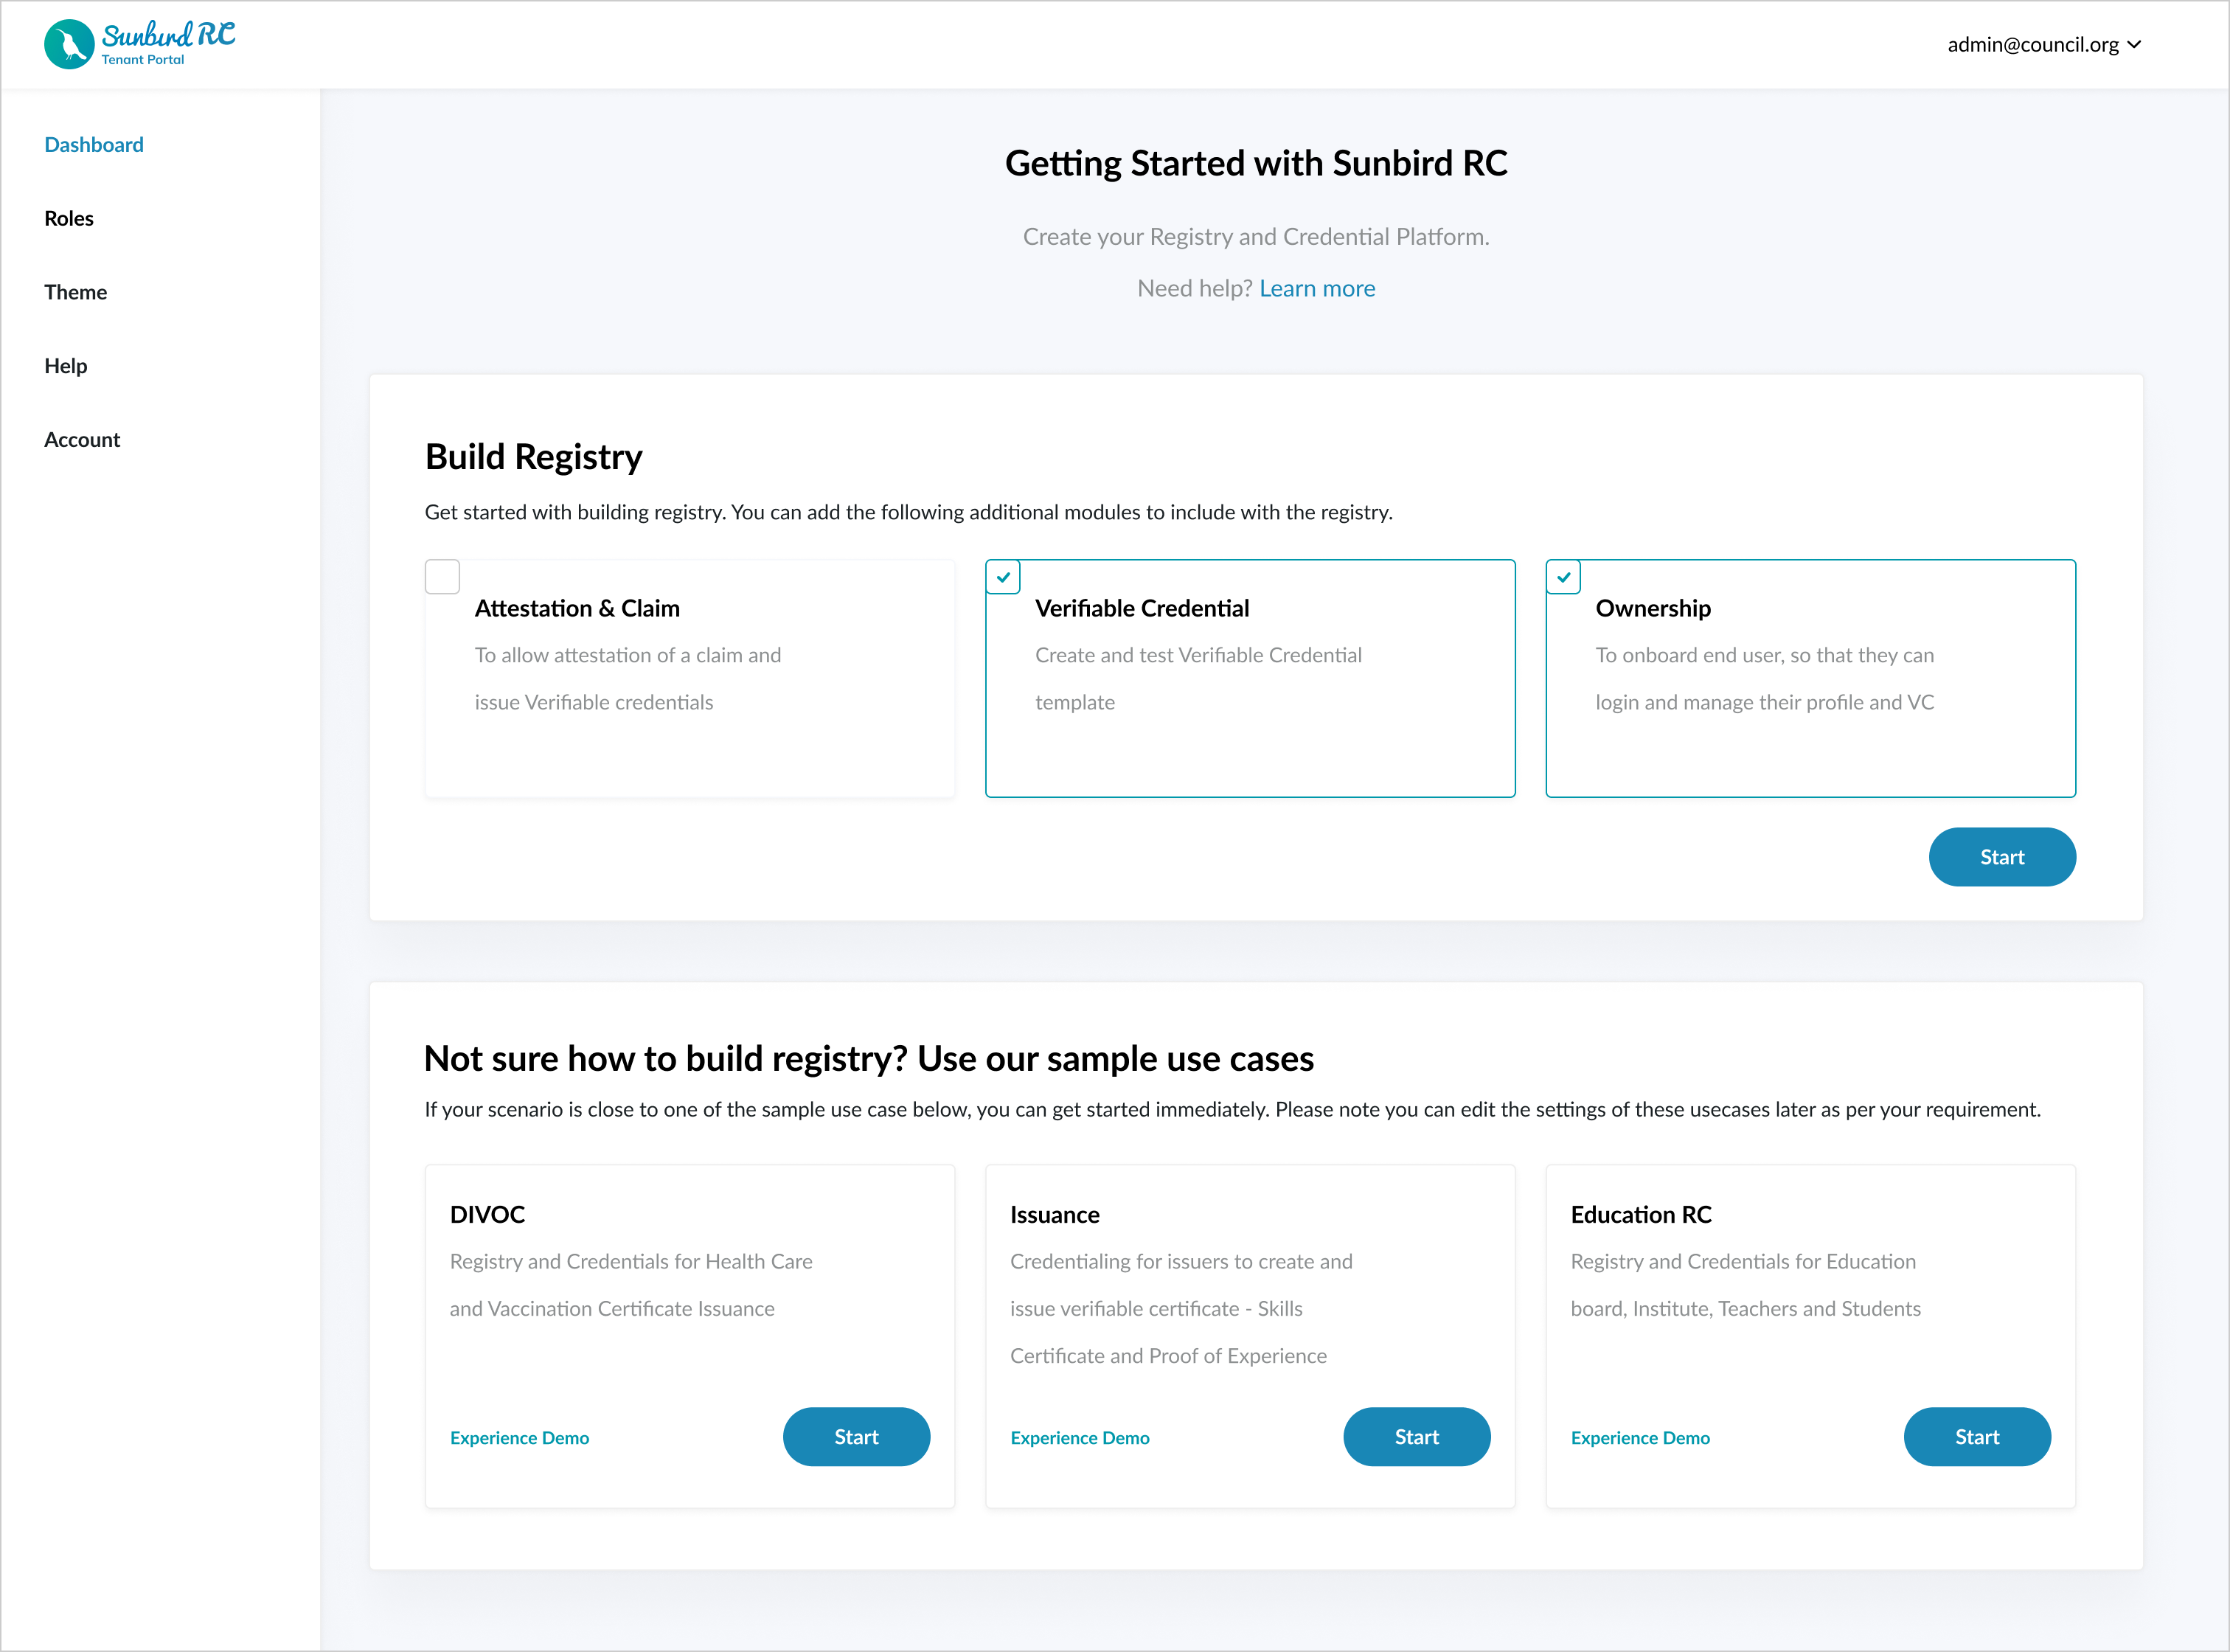Uncheck the Verifiable Credential module
Viewport: 2230px width, 1652px height.
pyautogui.click(x=1003, y=577)
